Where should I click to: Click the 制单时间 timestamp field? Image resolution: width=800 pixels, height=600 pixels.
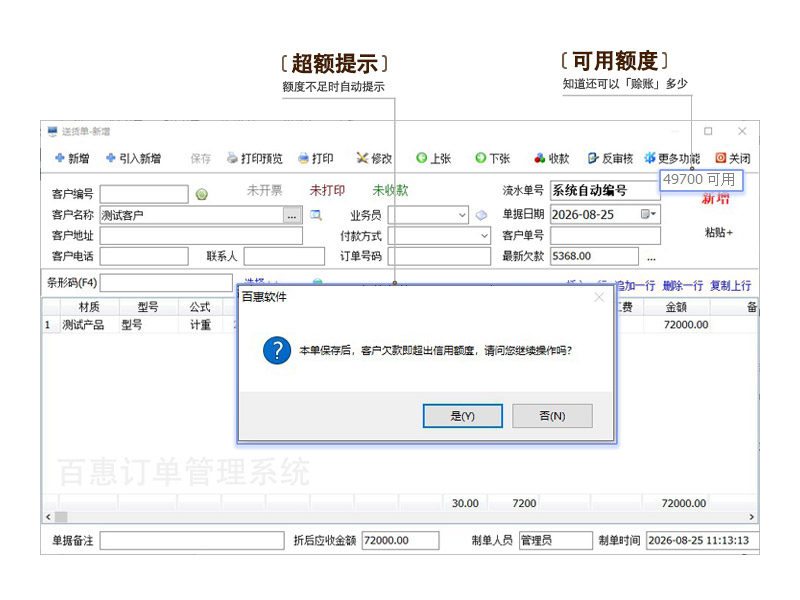pos(702,541)
